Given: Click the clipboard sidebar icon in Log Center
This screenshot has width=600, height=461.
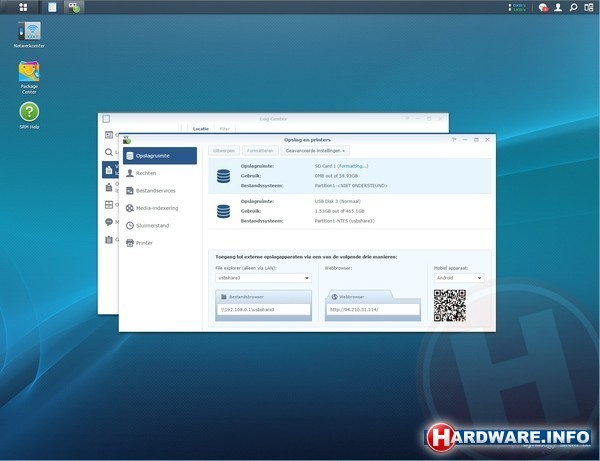Looking at the screenshot, I should [109, 239].
